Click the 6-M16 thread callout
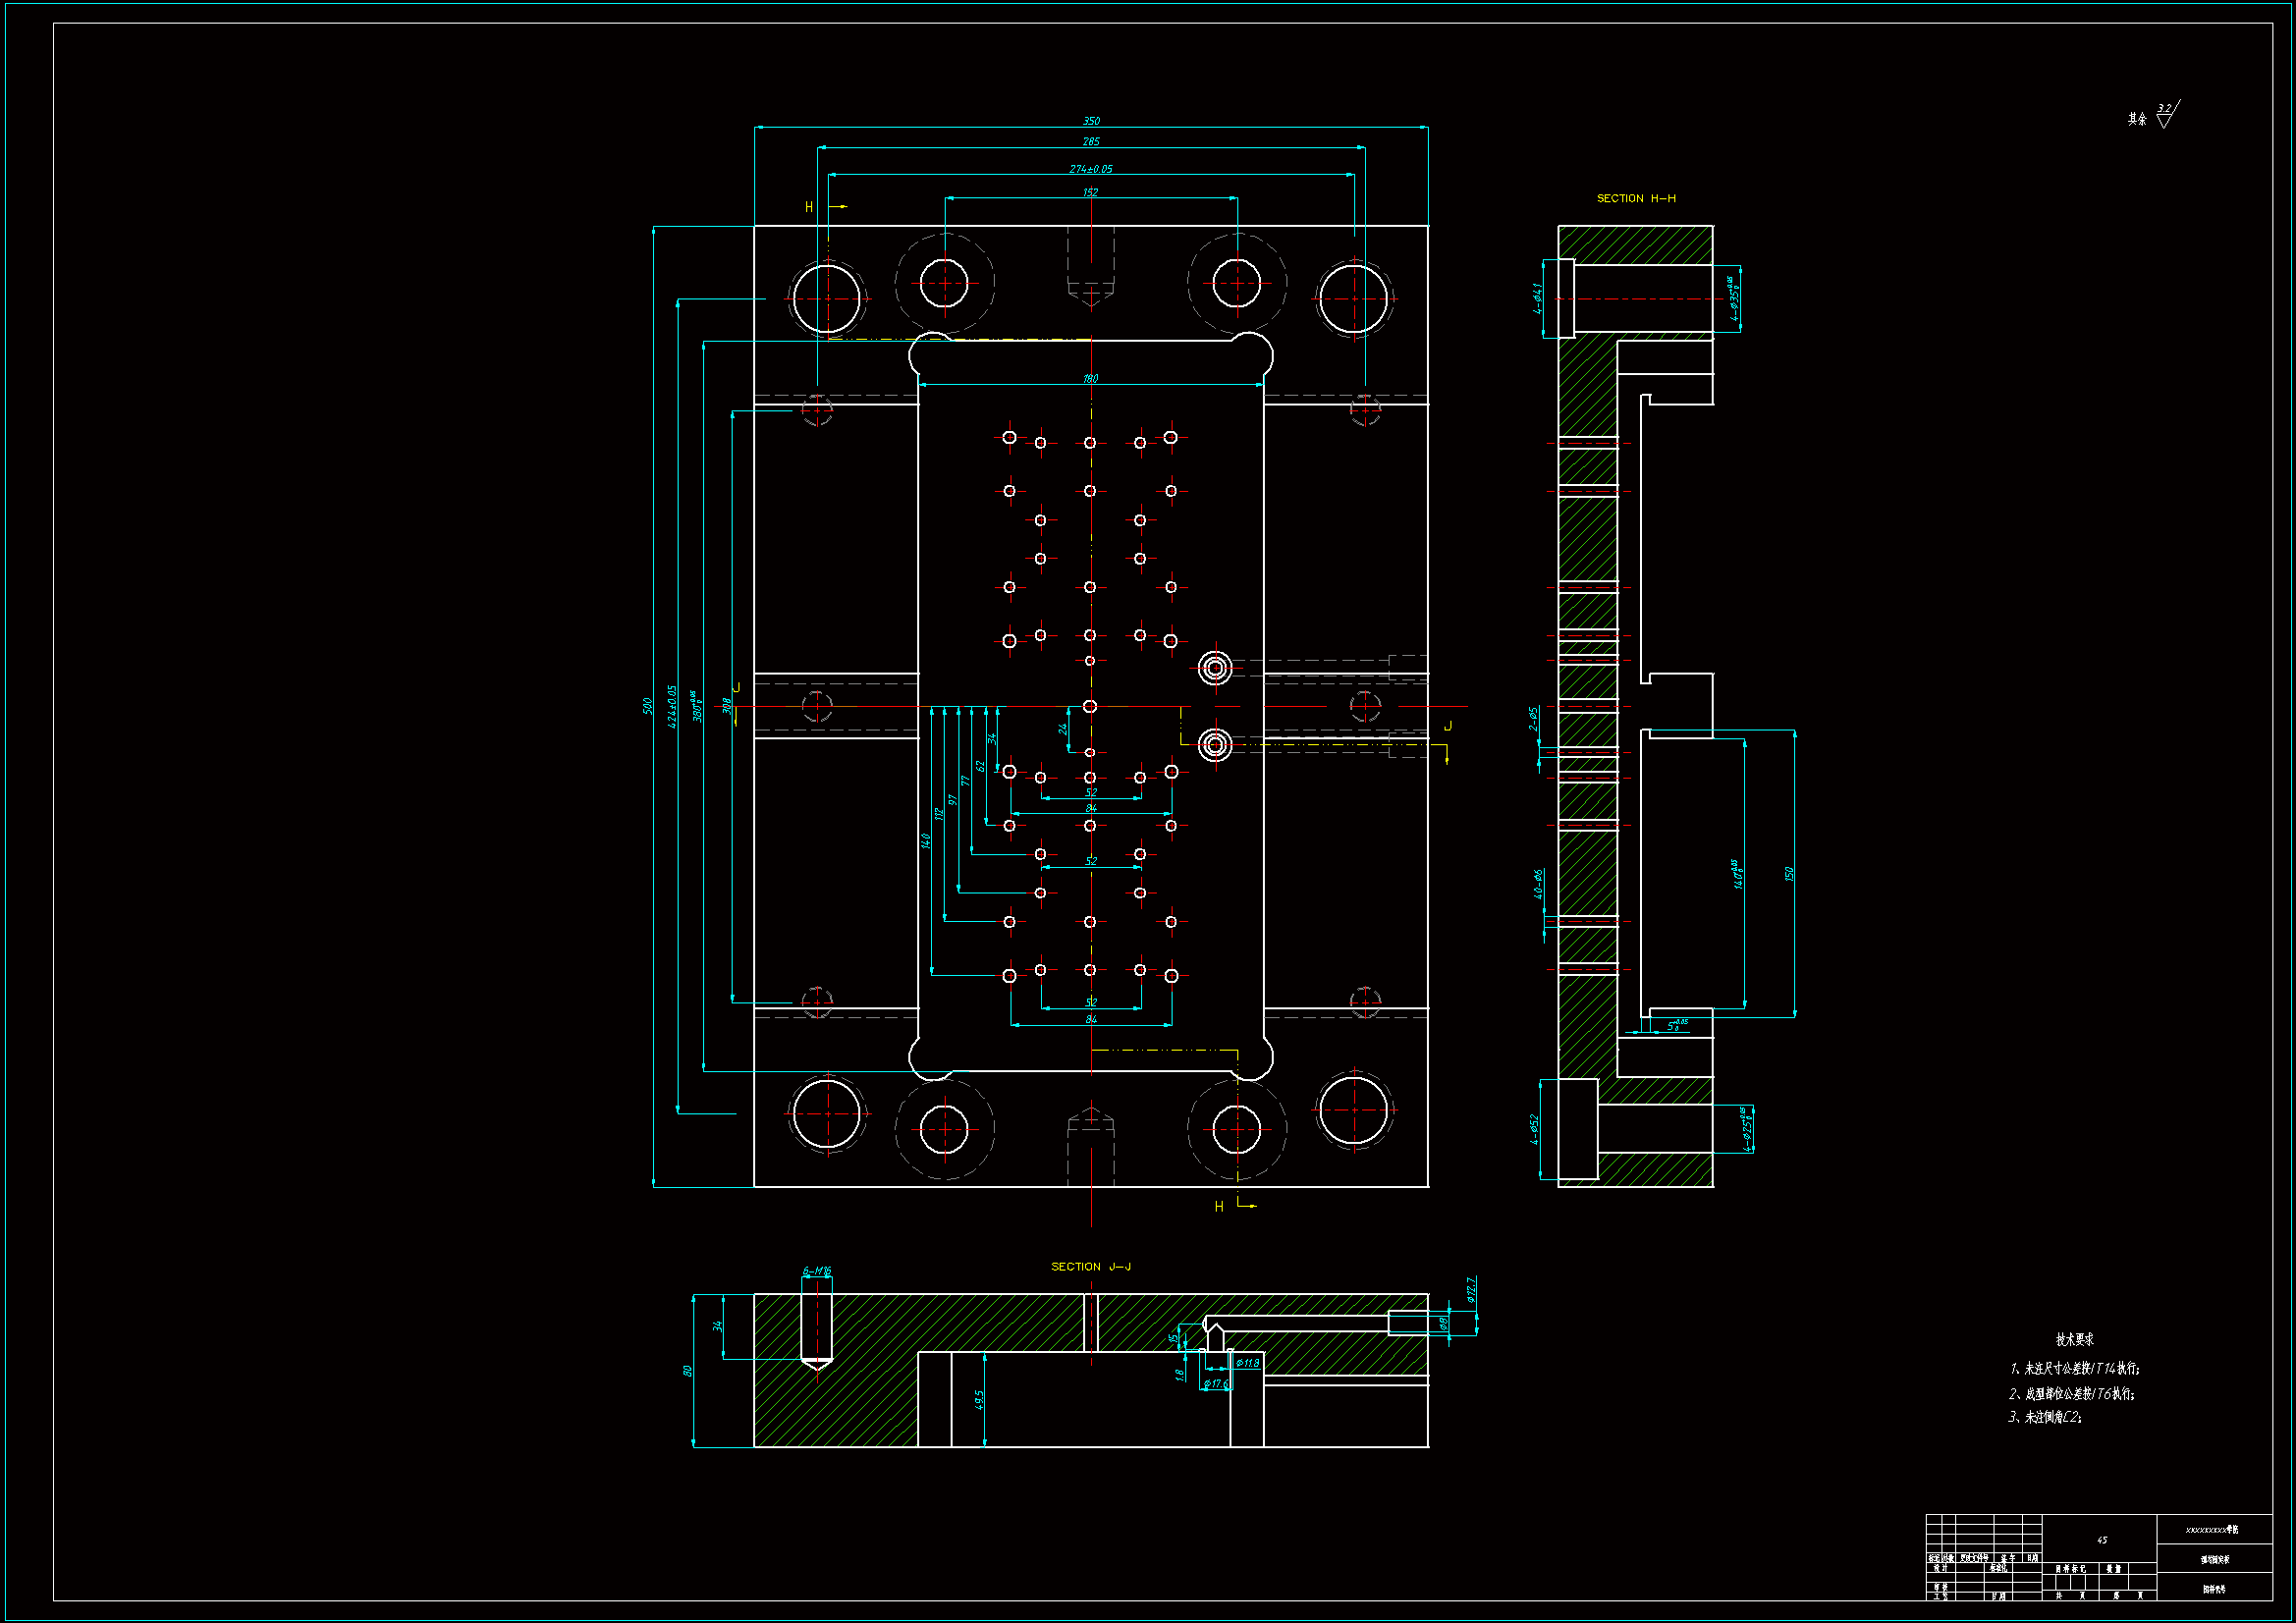2296x1623 pixels. click(816, 1271)
